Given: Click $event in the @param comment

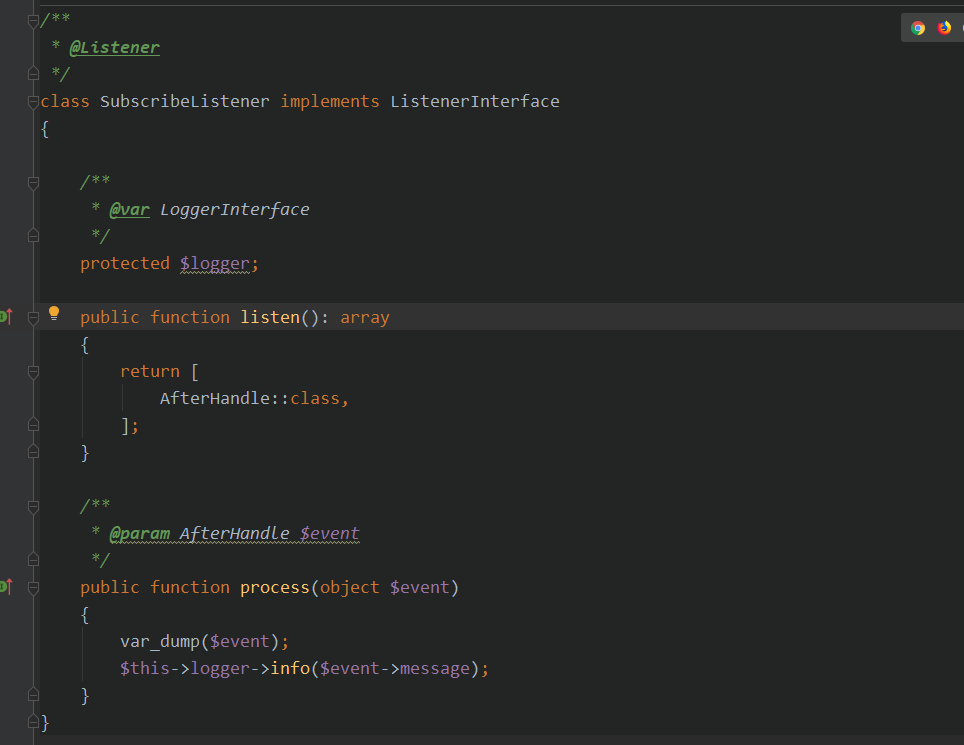Looking at the screenshot, I should [330, 534].
